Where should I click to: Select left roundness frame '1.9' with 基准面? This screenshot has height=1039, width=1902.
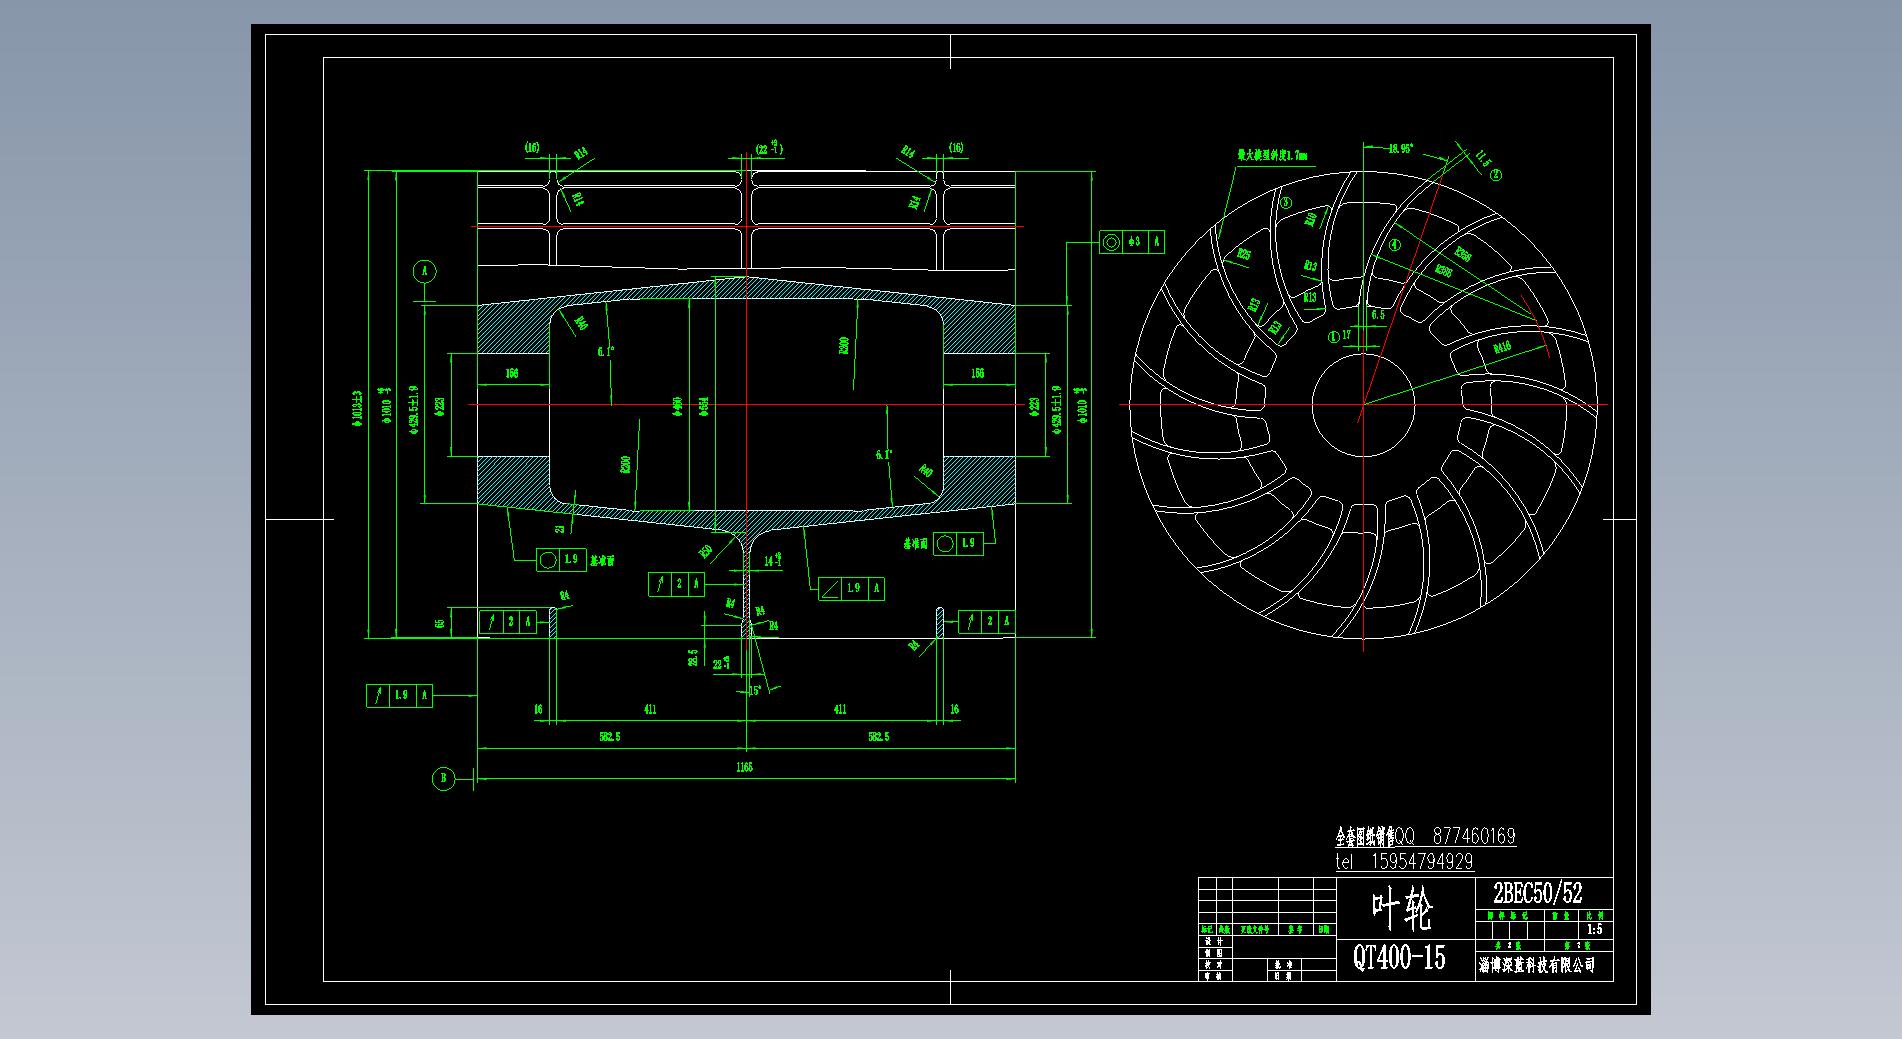pos(562,560)
